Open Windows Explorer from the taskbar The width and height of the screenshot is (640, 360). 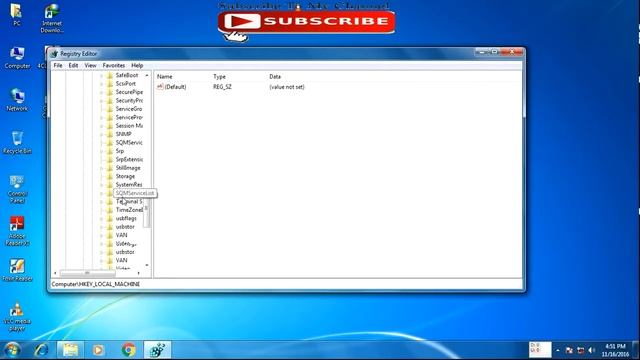[70, 350]
